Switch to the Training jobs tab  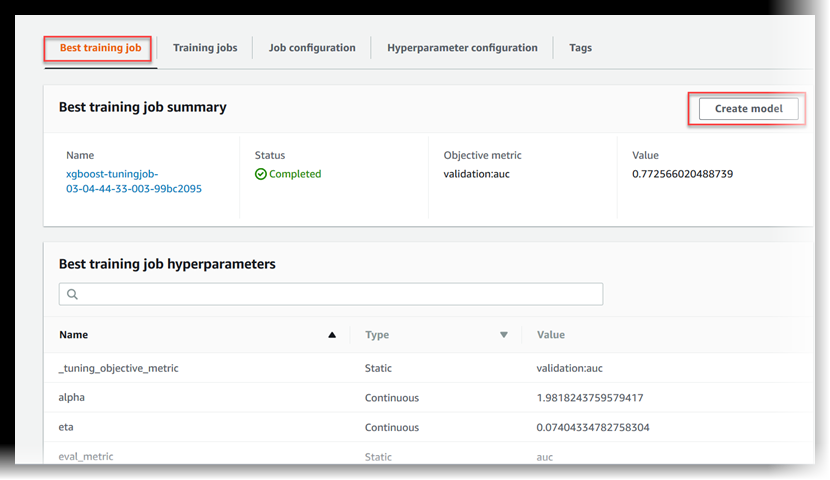205,48
